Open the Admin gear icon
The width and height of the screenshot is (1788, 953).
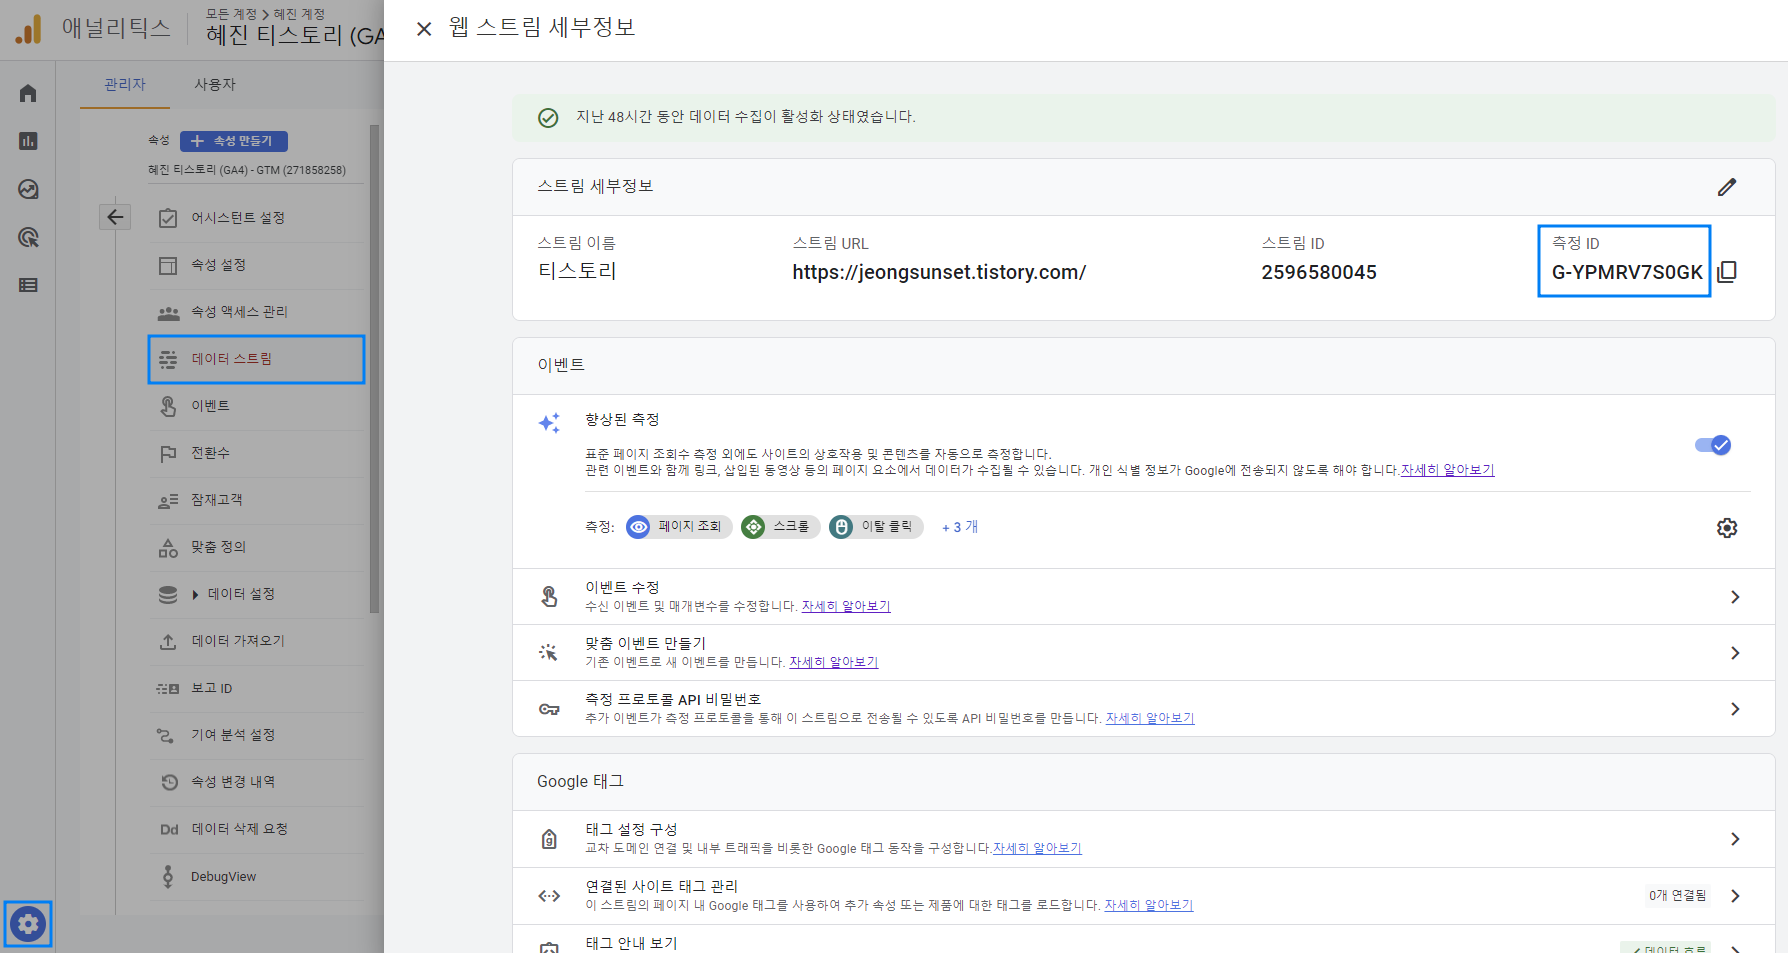point(28,924)
